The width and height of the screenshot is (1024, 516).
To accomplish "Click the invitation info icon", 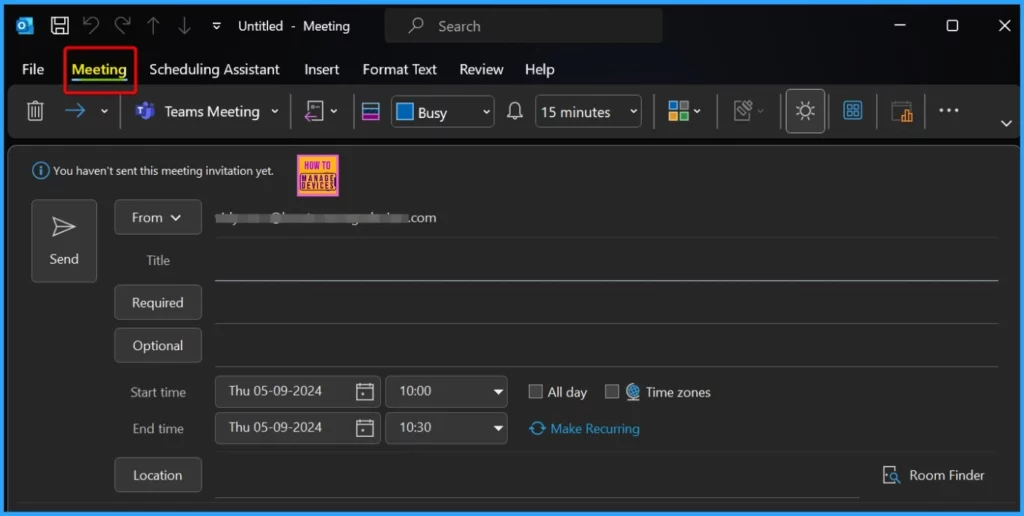I will [40, 170].
